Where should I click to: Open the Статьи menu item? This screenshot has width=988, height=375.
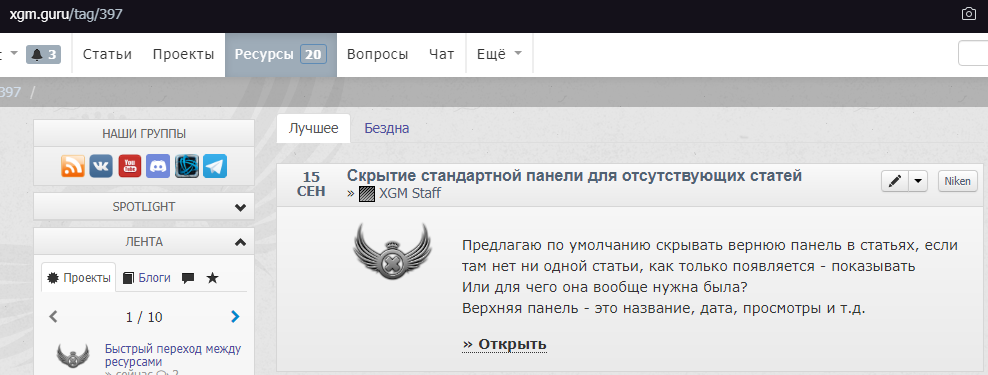(x=107, y=55)
